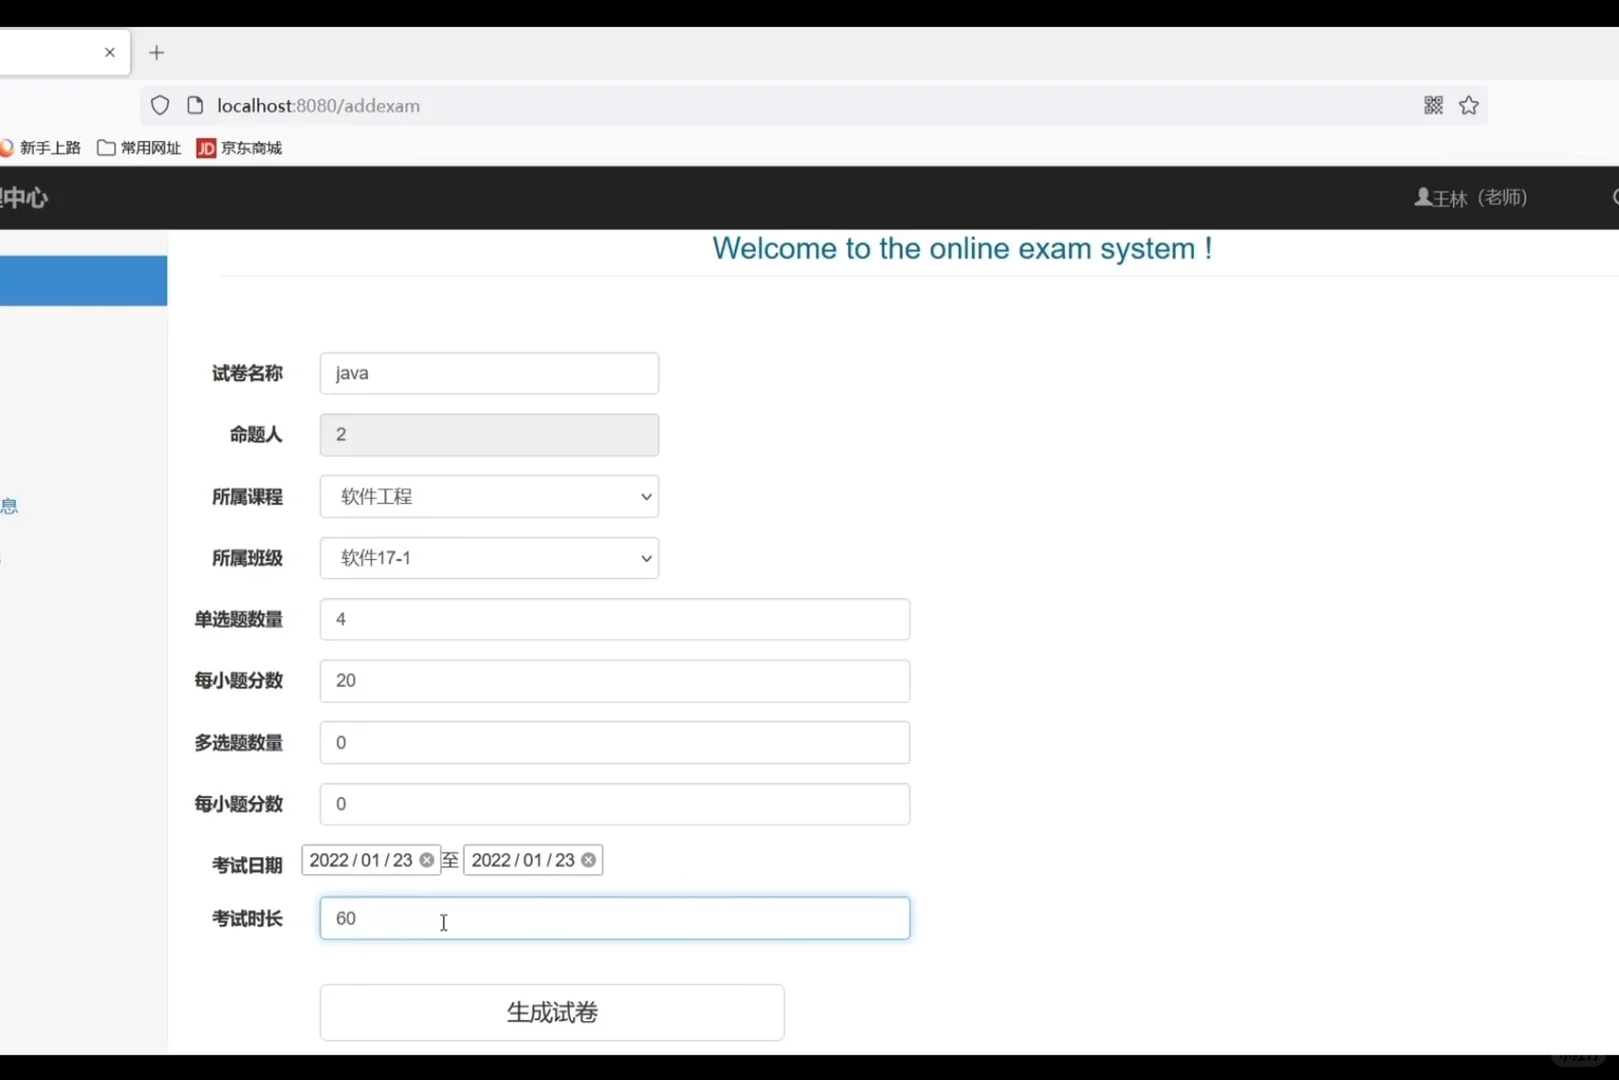1619x1080 pixels.
Task: Click the 考试日期 label
Action: pos(247,865)
